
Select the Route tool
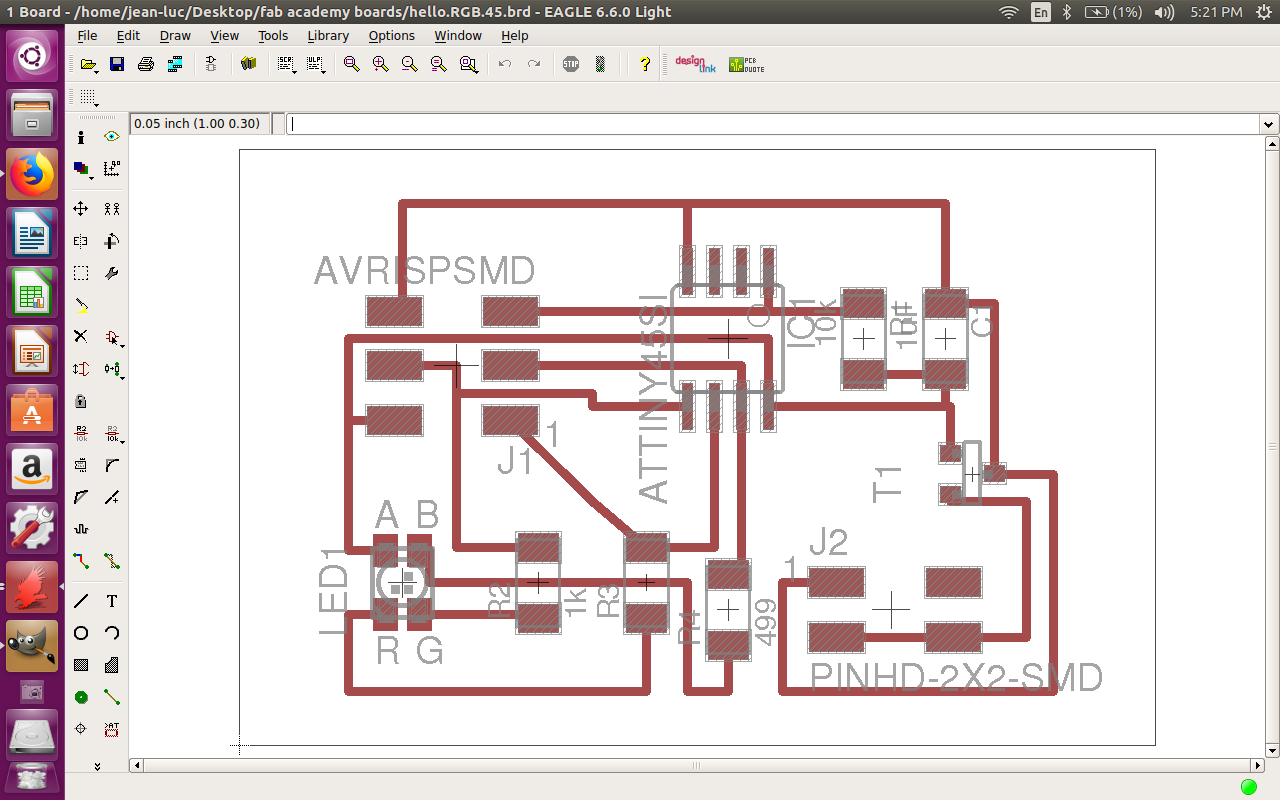81,561
